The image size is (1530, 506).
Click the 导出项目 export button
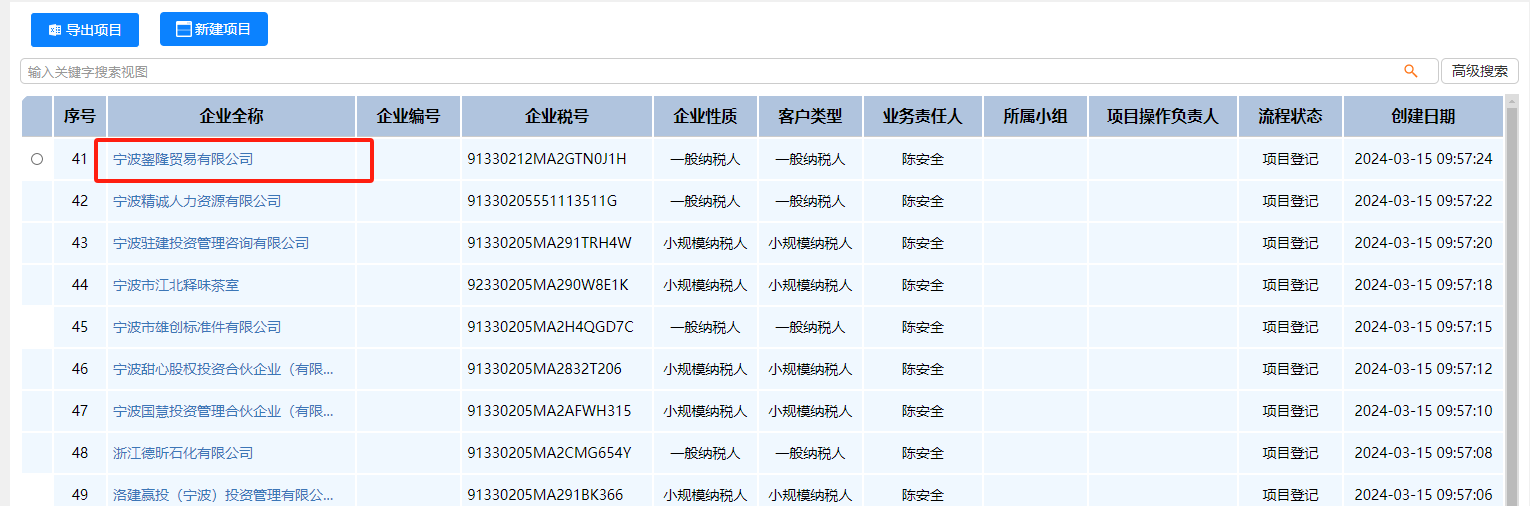tap(85, 30)
